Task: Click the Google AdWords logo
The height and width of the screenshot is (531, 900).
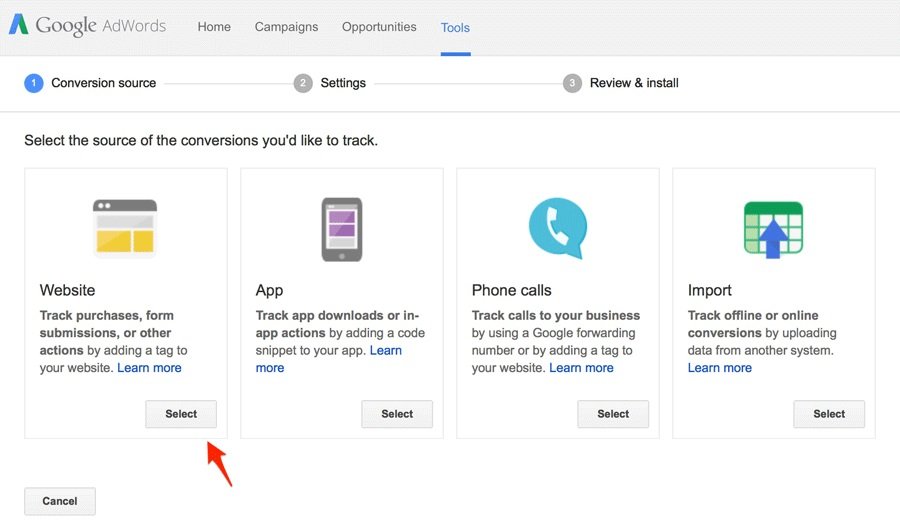Action: tap(87, 25)
